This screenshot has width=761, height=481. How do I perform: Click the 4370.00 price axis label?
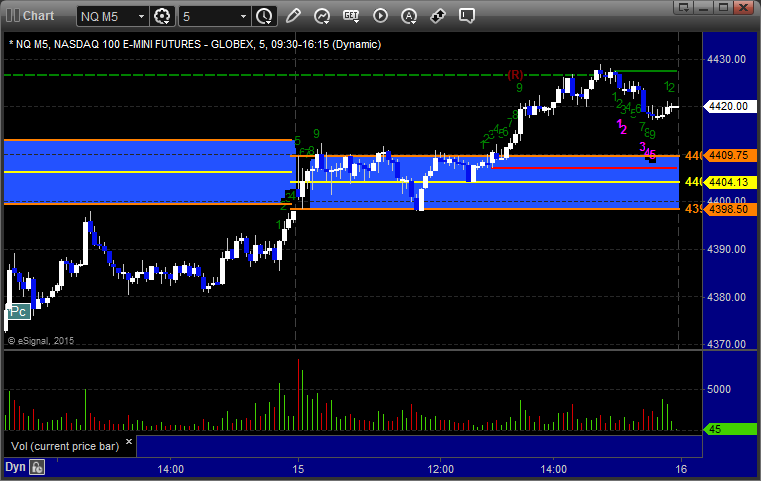point(727,344)
